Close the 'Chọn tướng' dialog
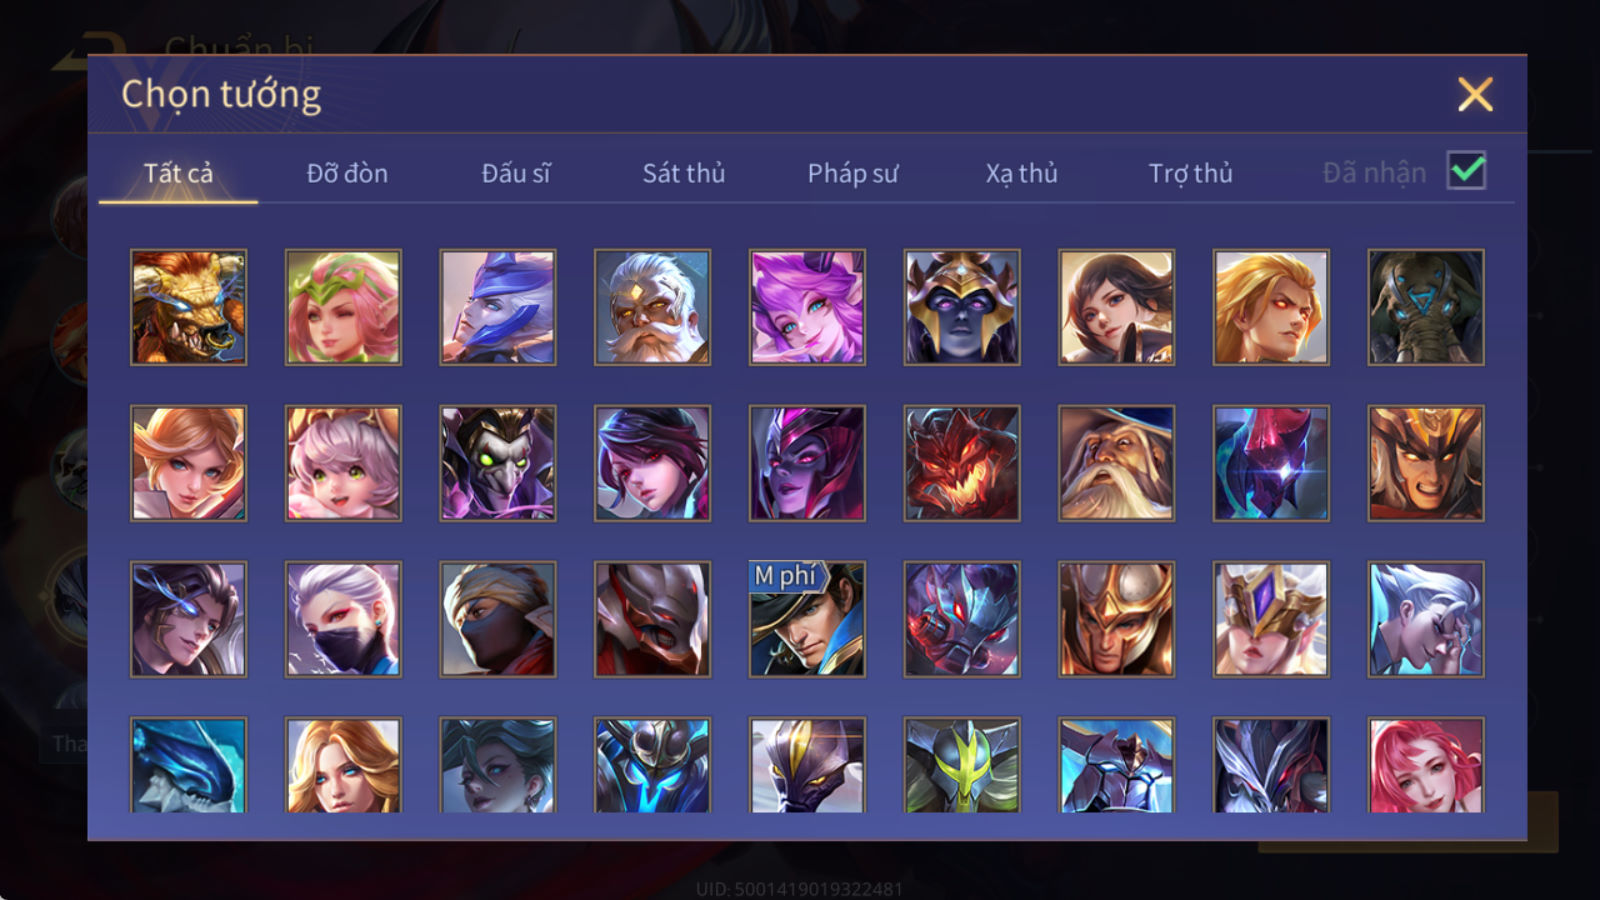The width and height of the screenshot is (1600, 900). click(x=1475, y=94)
